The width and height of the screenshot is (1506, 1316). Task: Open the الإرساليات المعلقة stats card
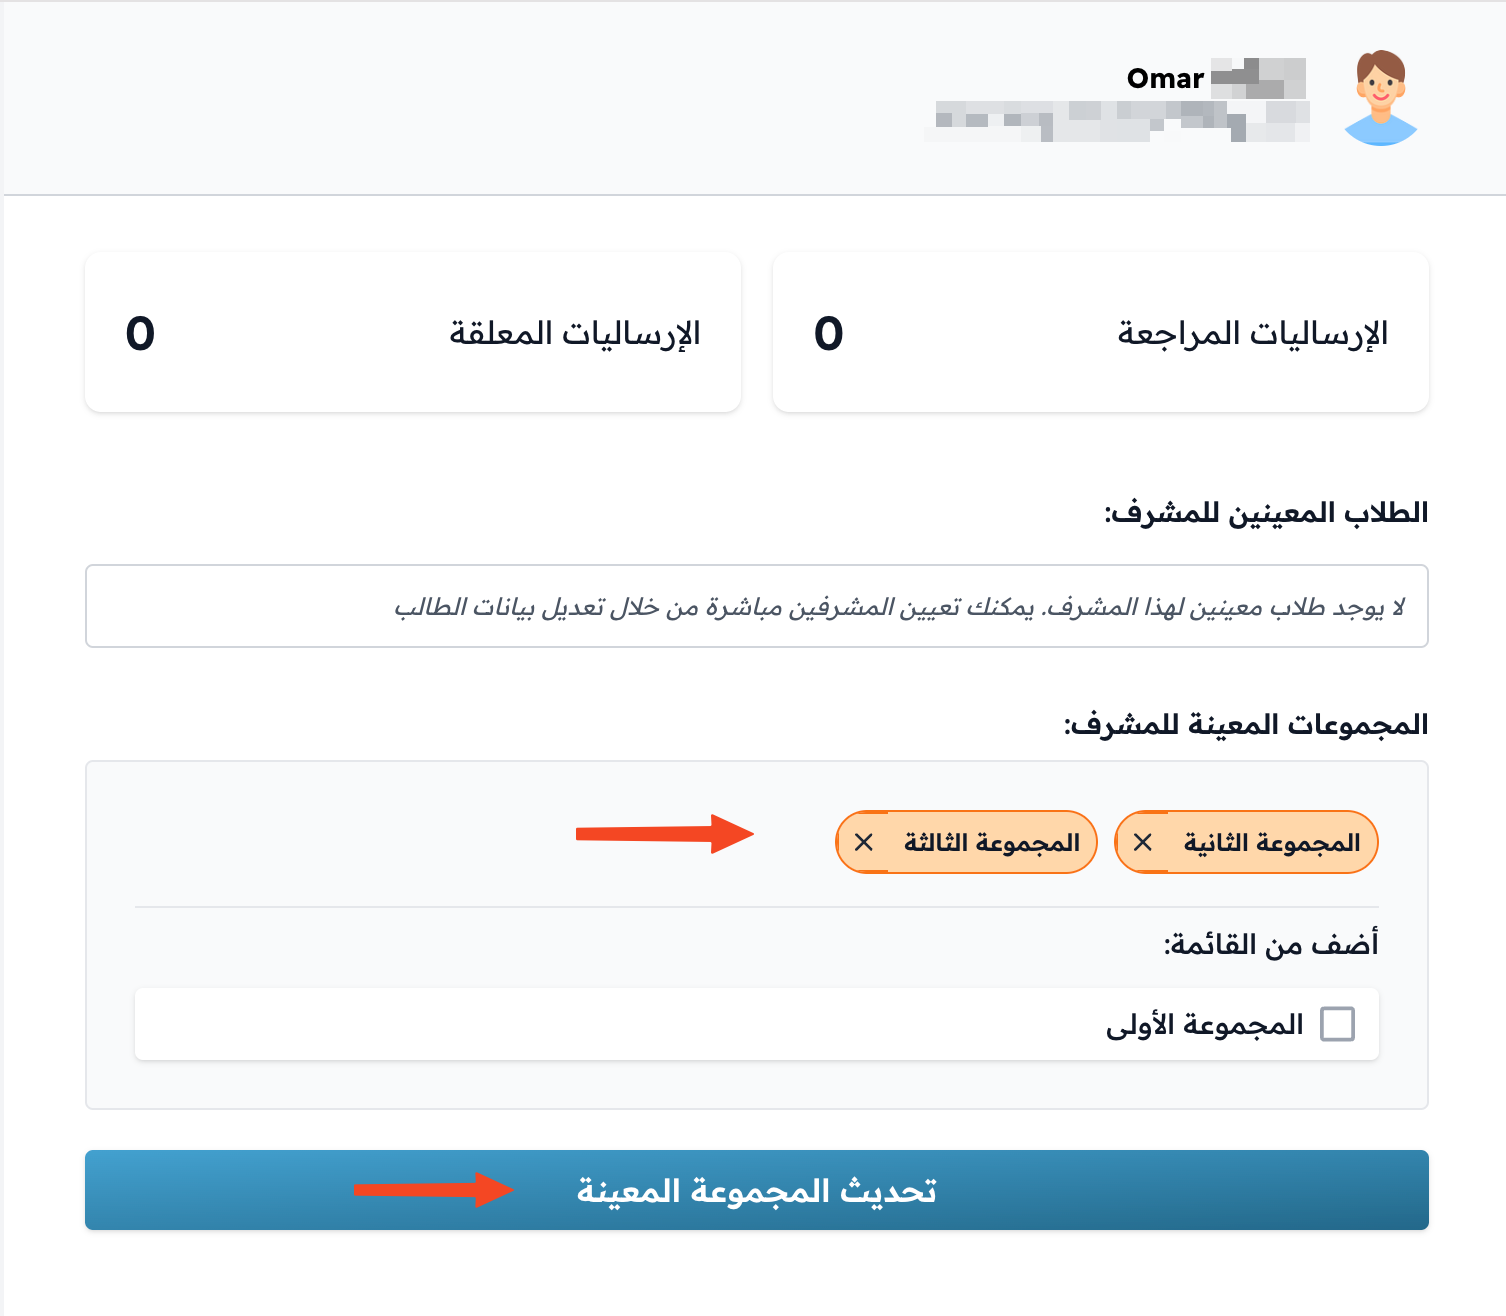tap(413, 332)
